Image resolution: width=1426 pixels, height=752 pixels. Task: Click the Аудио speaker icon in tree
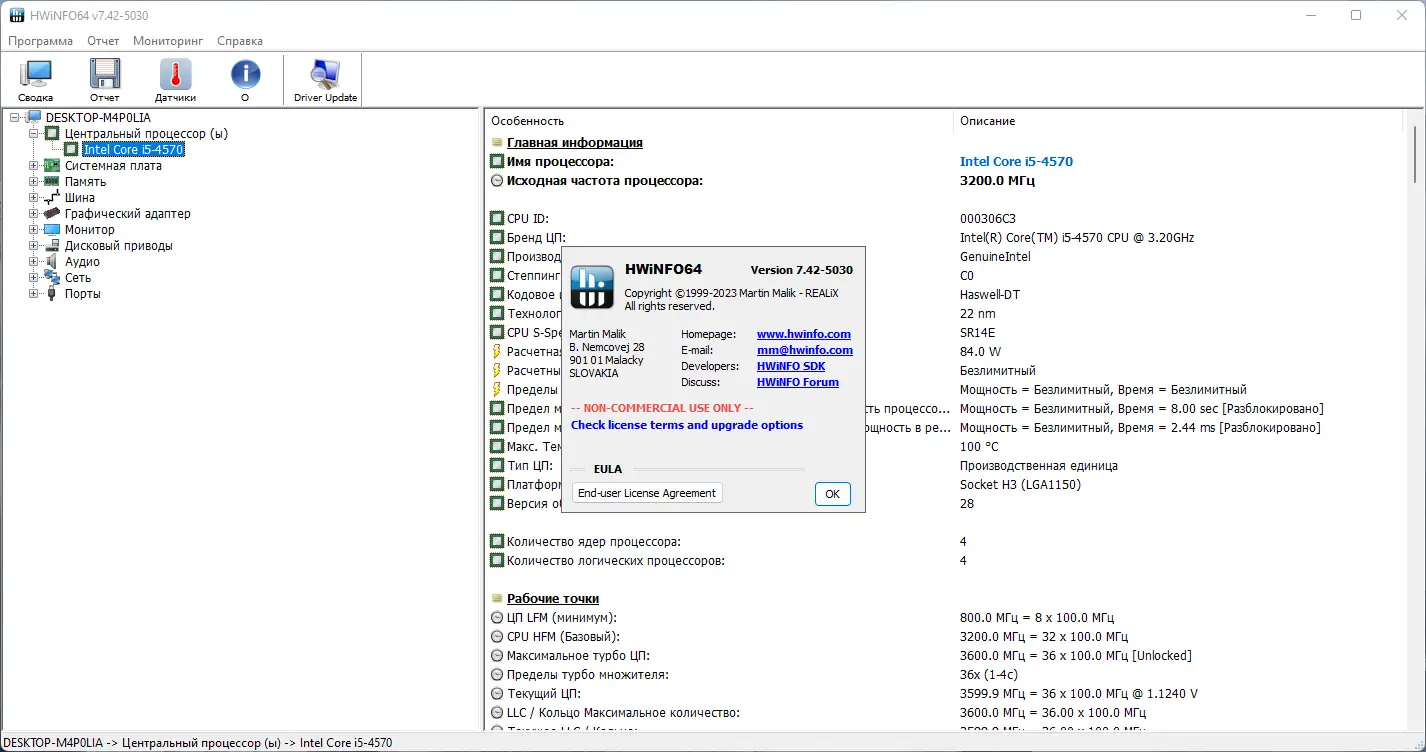[x=52, y=262]
